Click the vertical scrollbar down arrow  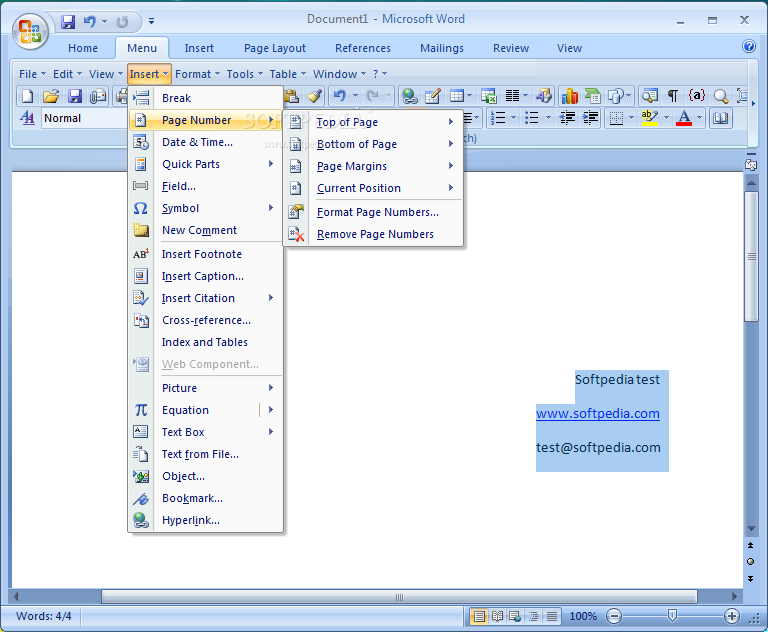(x=751, y=529)
